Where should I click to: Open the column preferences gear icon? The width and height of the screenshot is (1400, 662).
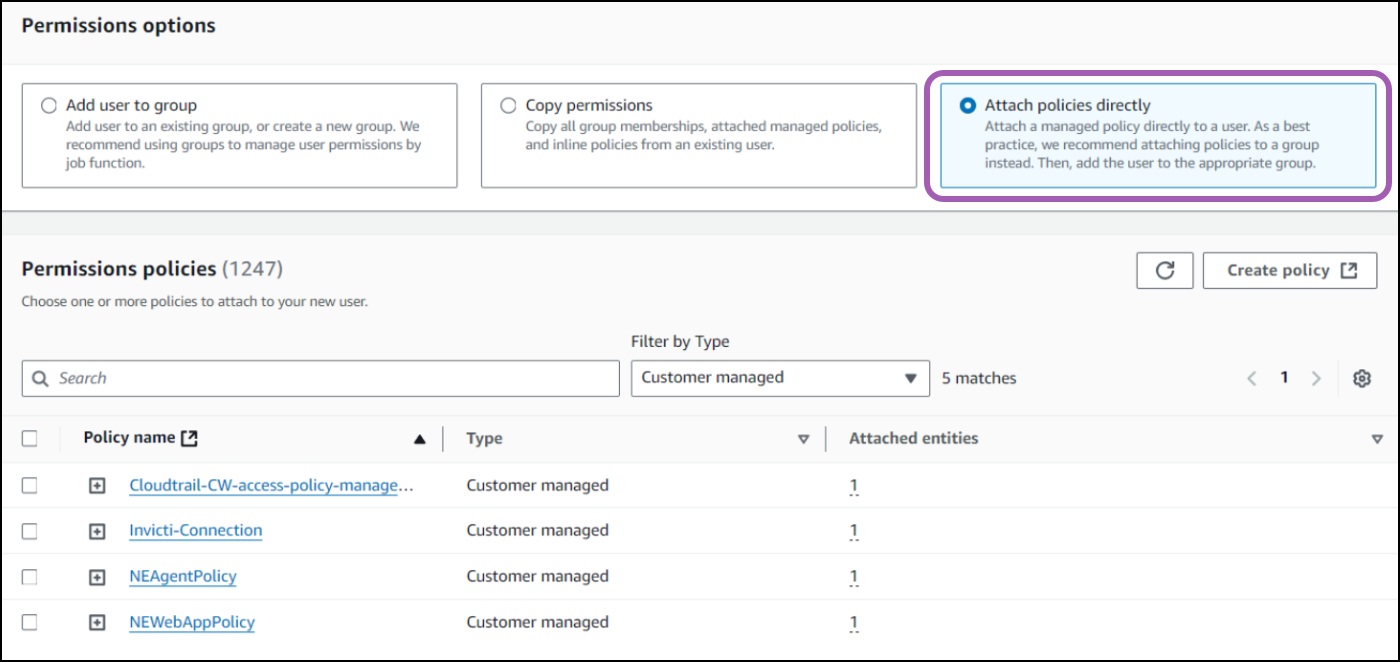coord(1362,378)
